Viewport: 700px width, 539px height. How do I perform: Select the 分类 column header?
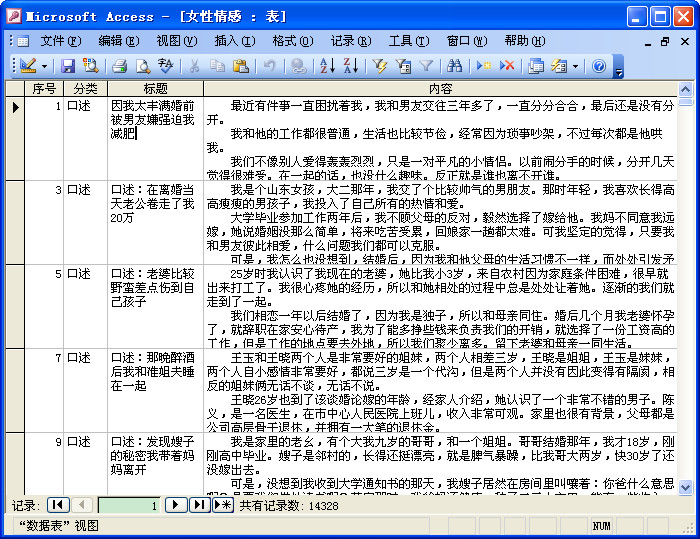[x=85, y=88]
